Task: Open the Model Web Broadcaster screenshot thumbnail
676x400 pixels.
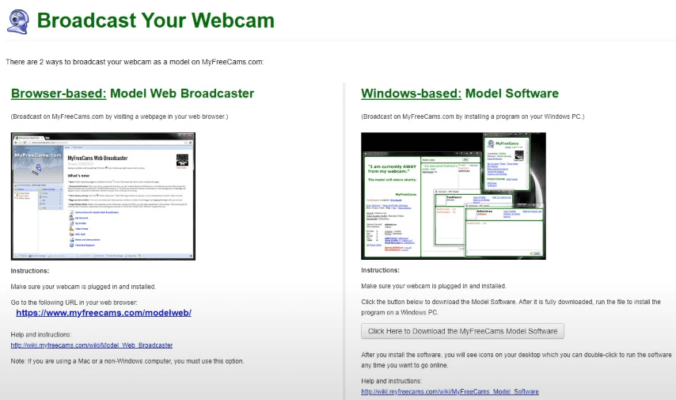Action: point(103,196)
